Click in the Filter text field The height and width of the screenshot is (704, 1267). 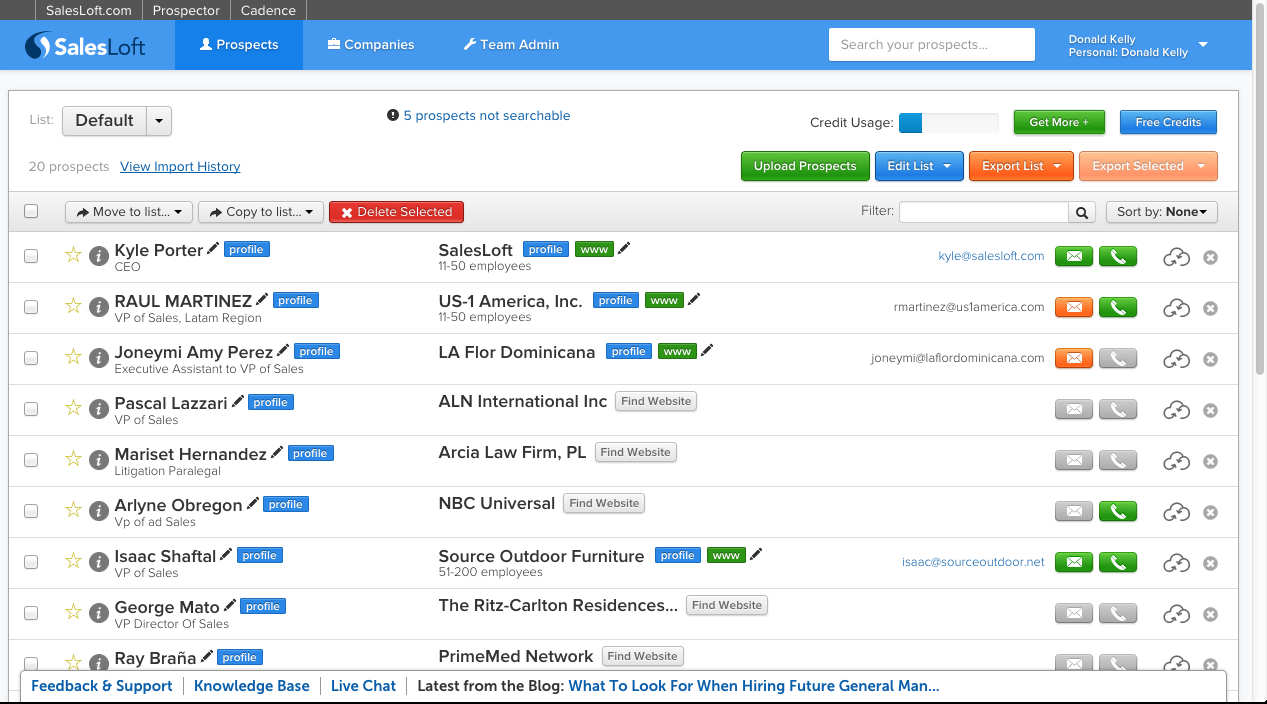click(x=984, y=212)
